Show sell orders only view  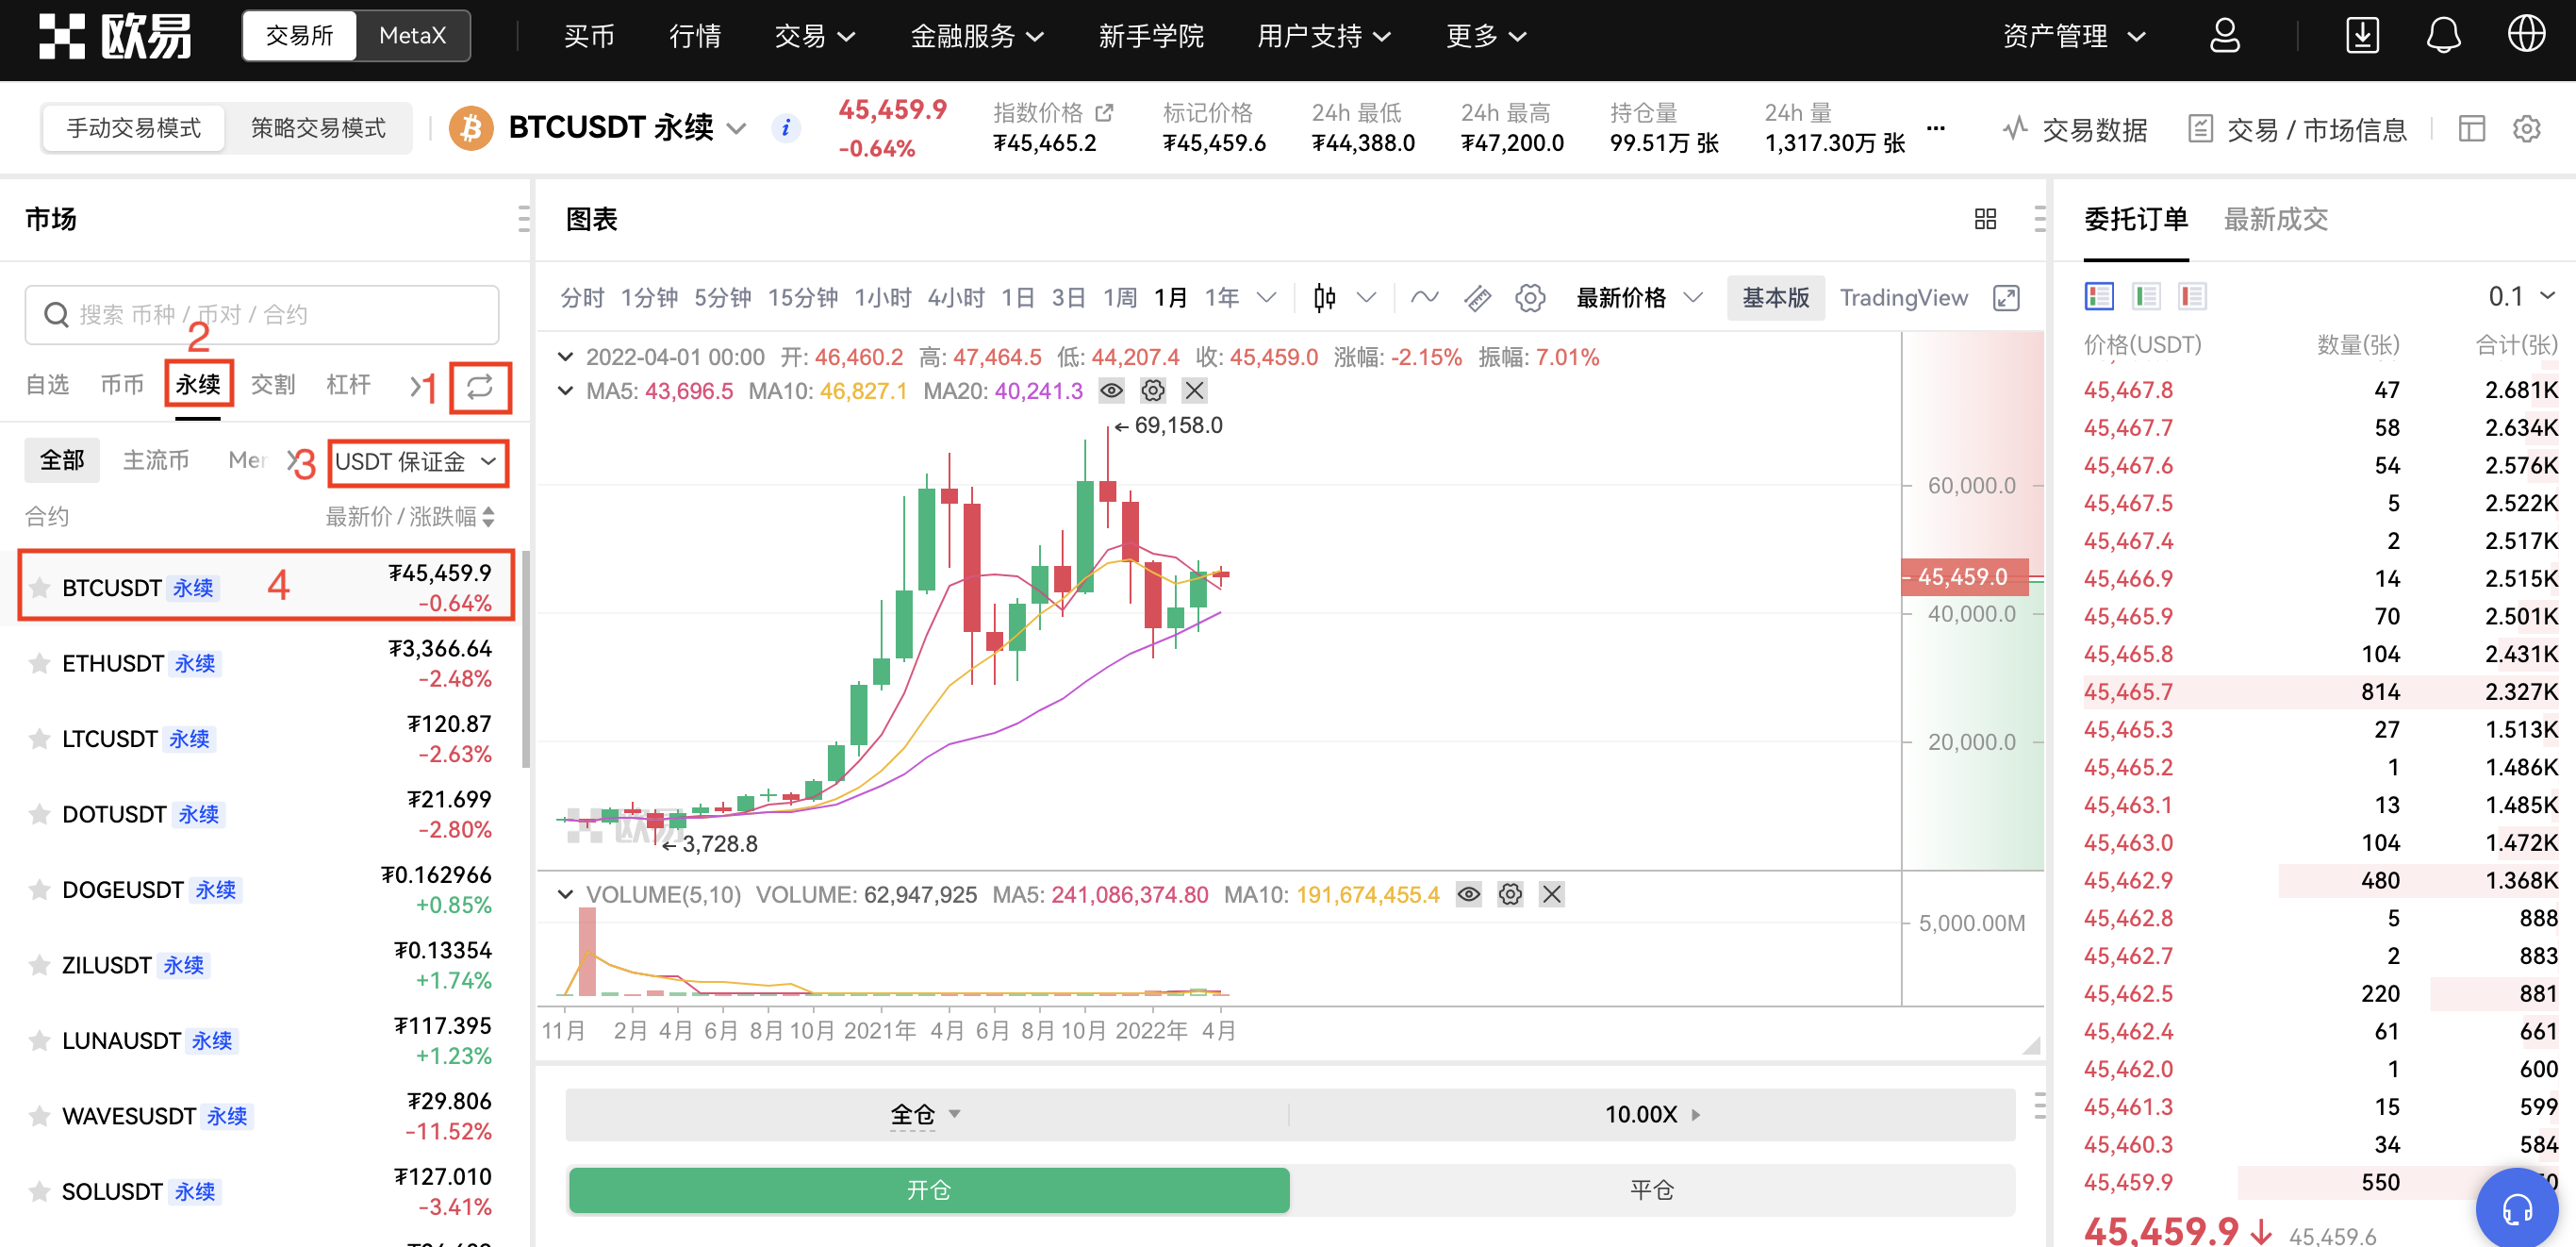[2192, 296]
